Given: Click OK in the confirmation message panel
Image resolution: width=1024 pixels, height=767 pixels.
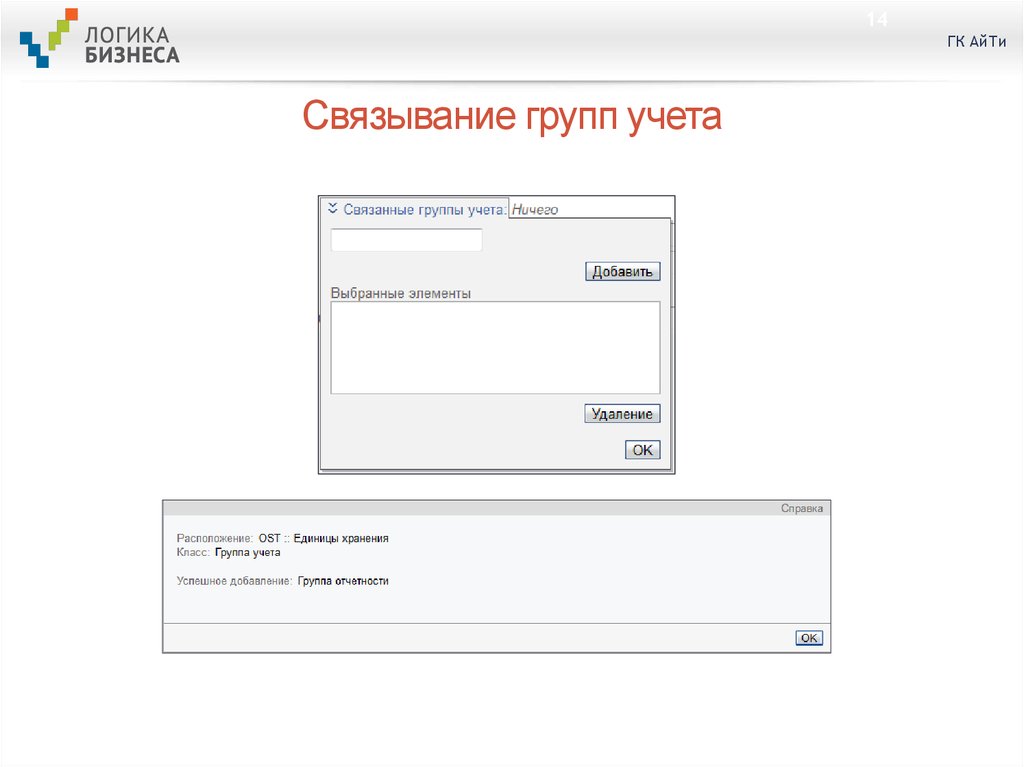Looking at the screenshot, I should coord(808,637).
